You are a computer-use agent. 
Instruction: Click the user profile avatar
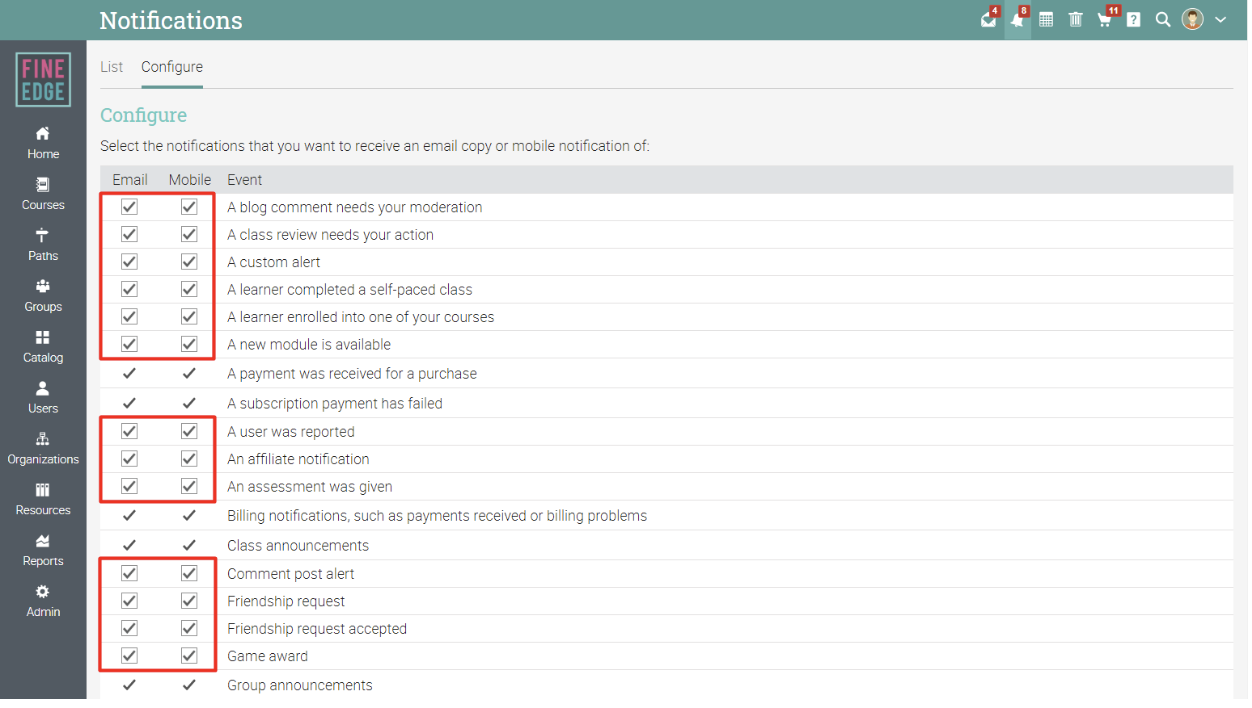(x=1192, y=20)
